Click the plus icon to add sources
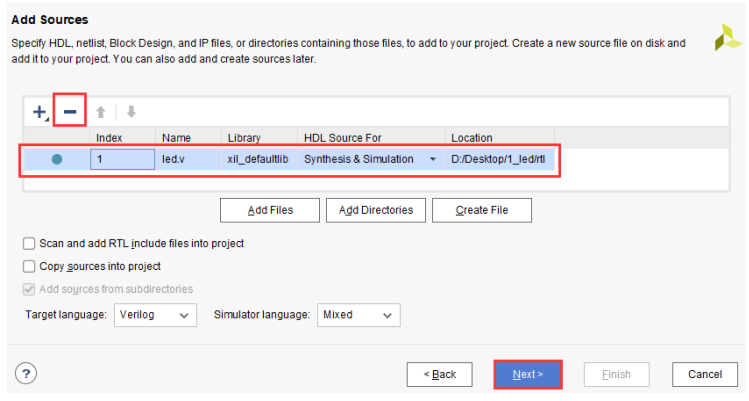 (39, 112)
